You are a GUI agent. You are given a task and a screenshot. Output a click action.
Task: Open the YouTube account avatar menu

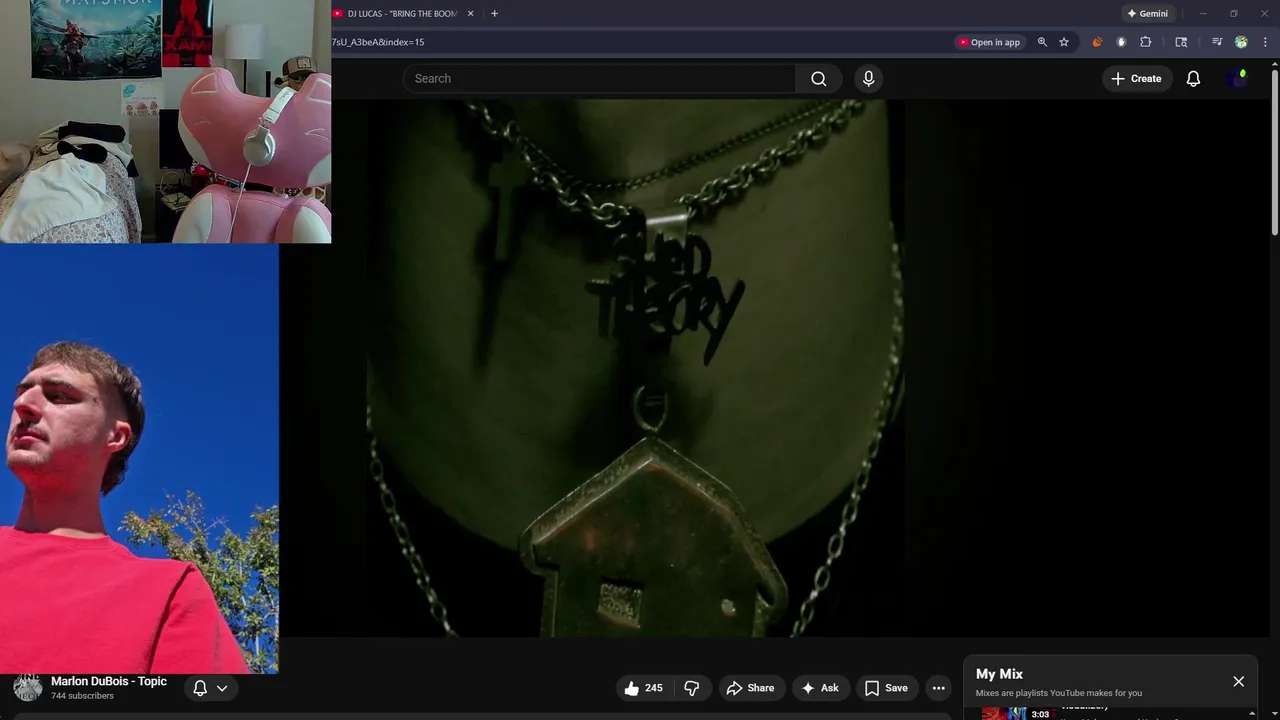click(x=1237, y=79)
